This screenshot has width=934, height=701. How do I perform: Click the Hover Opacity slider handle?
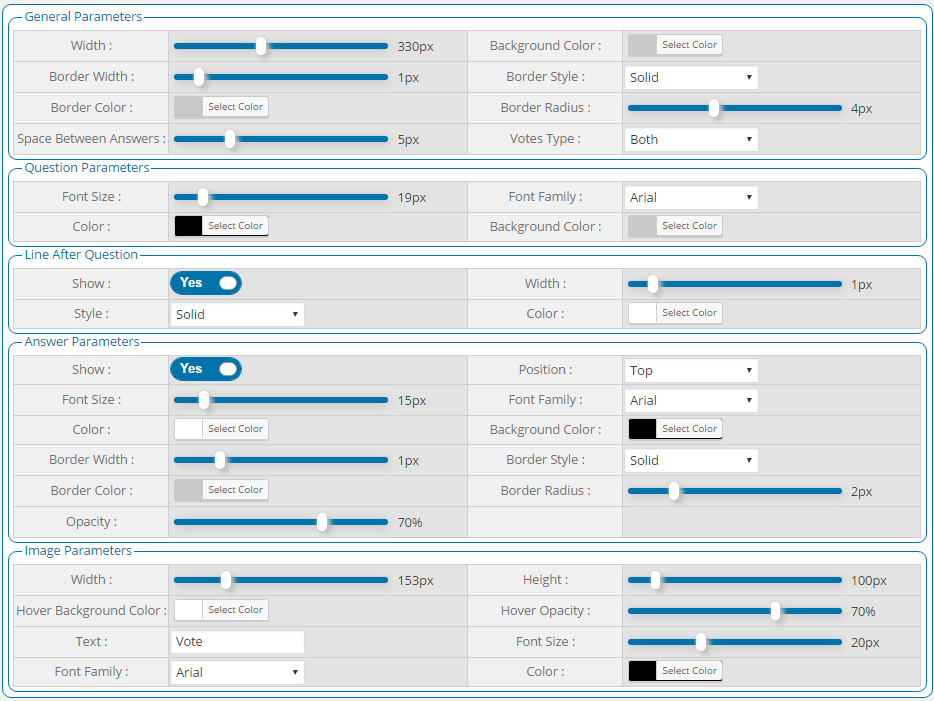776,611
